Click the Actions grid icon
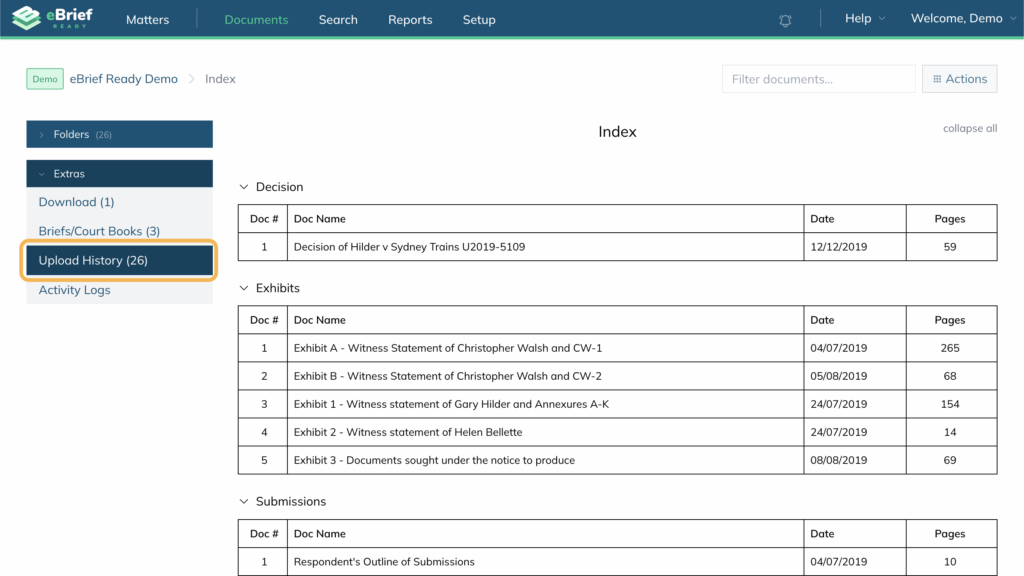Image resolution: width=1024 pixels, height=576 pixels. 937,79
